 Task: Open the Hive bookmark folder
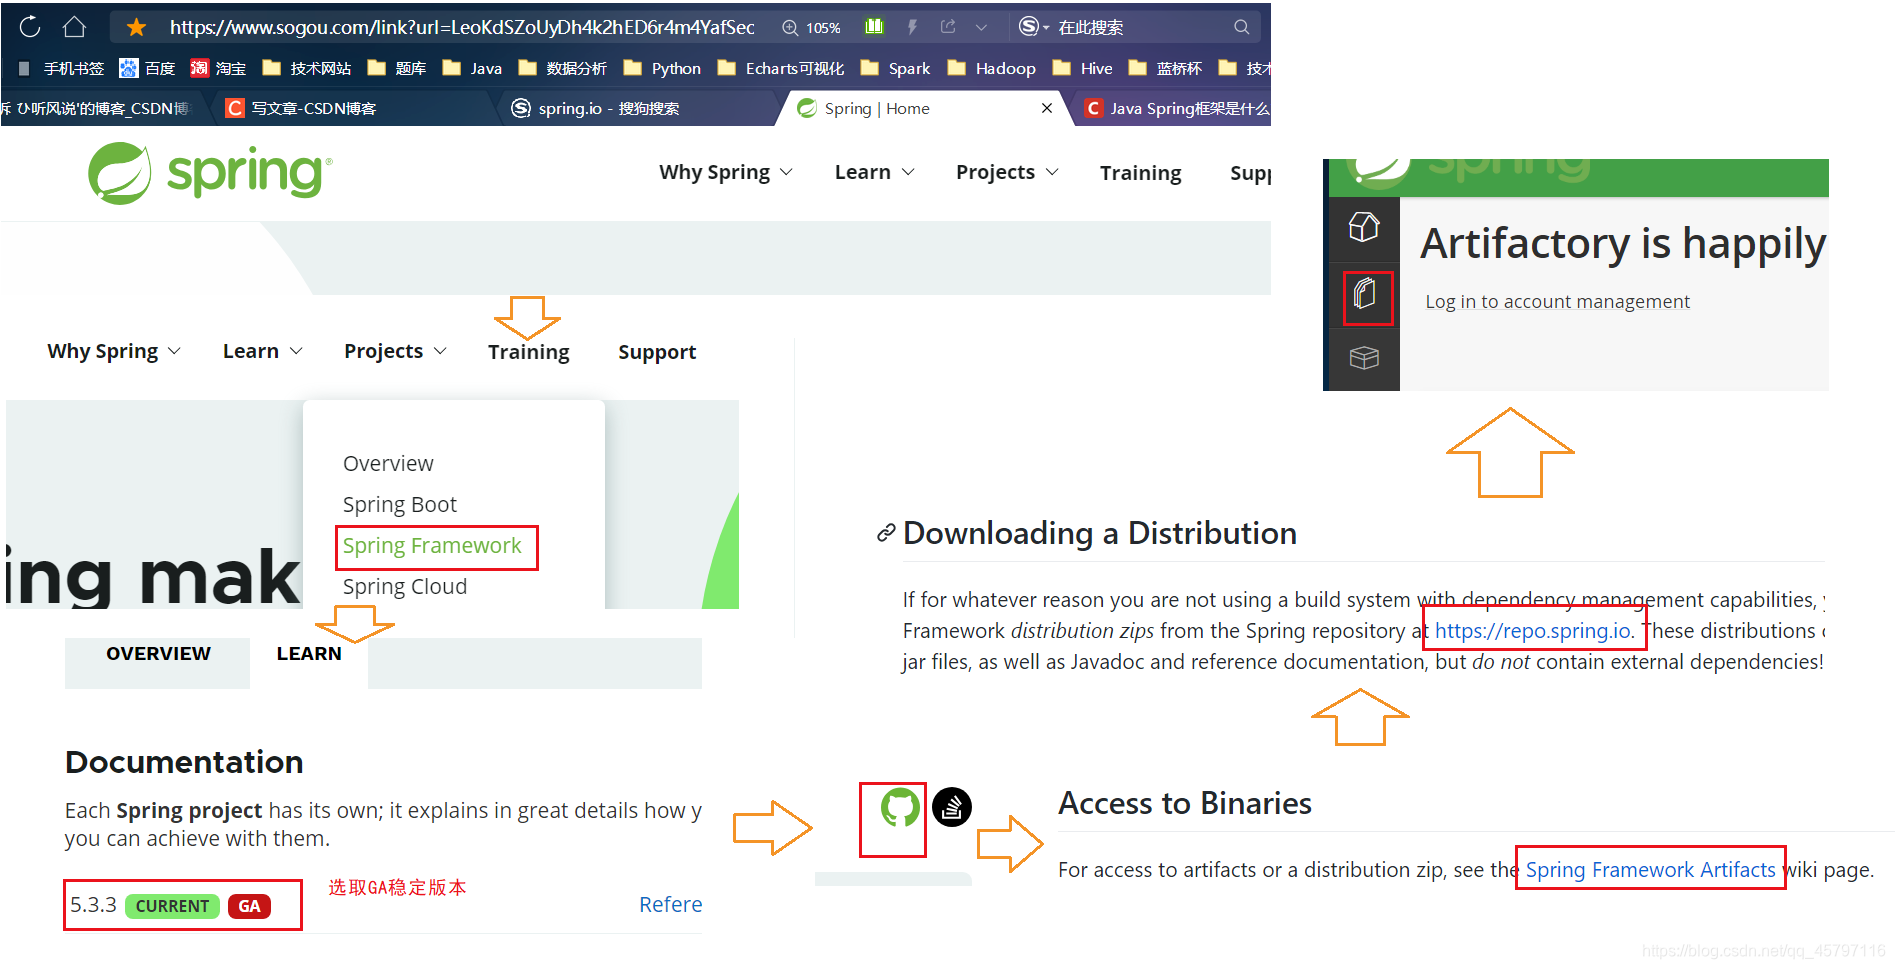pyautogui.click(x=1082, y=68)
